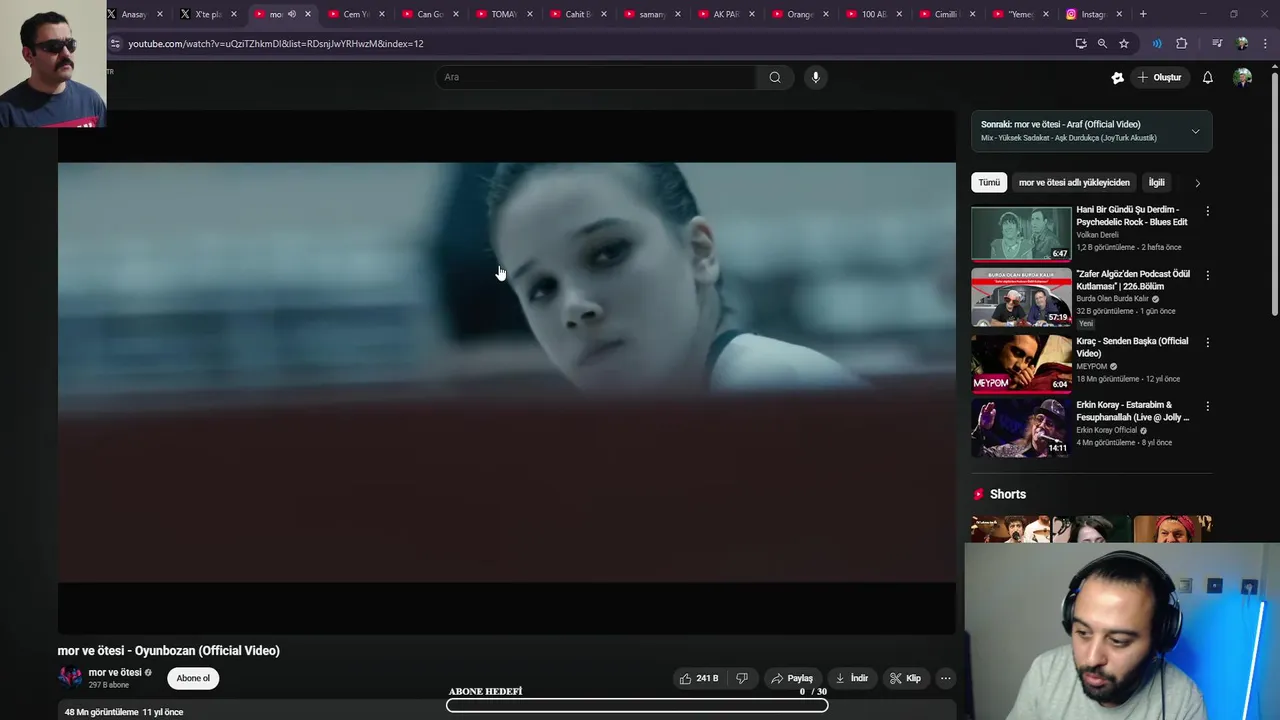Image resolution: width=1280 pixels, height=720 pixels.
Task: Select the Tümü filter chip
Action: (x=989, y=183)
